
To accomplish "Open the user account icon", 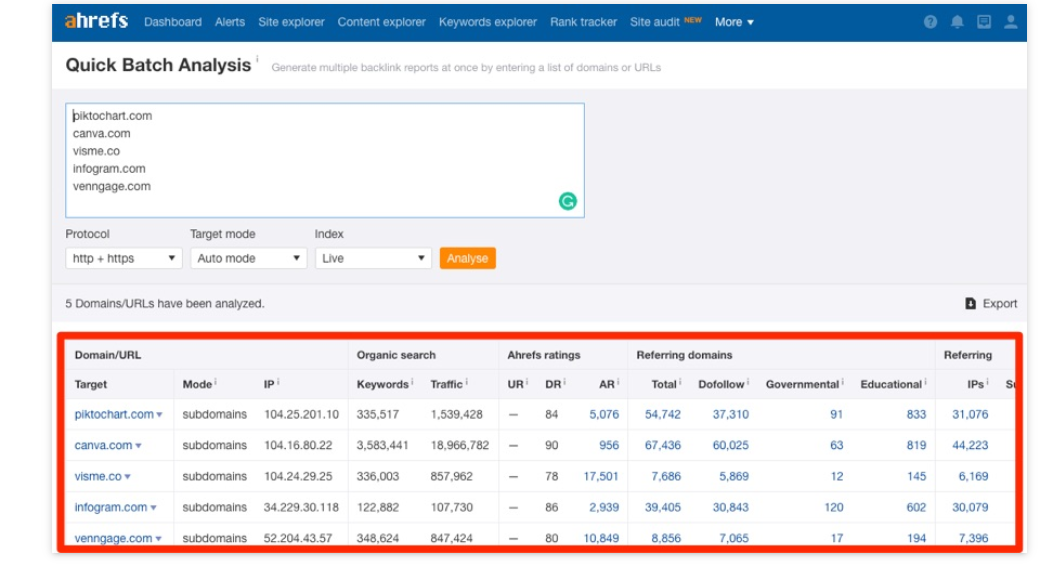I will tap(1011, 22).
